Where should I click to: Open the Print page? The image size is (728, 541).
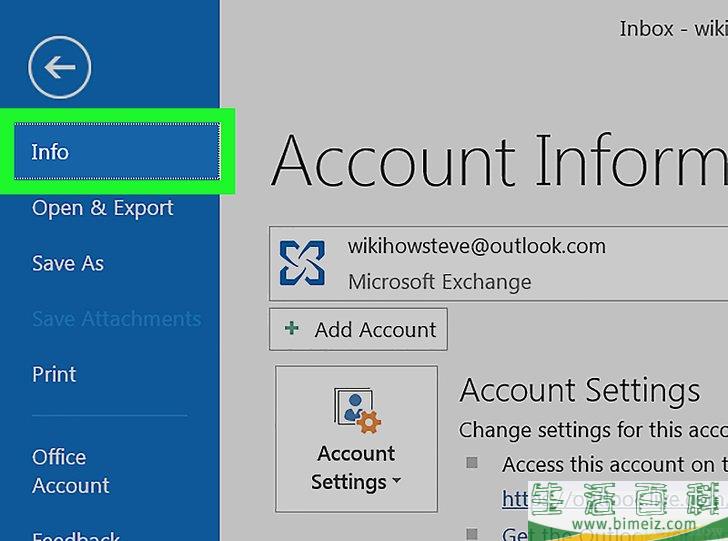coord(54,374)
